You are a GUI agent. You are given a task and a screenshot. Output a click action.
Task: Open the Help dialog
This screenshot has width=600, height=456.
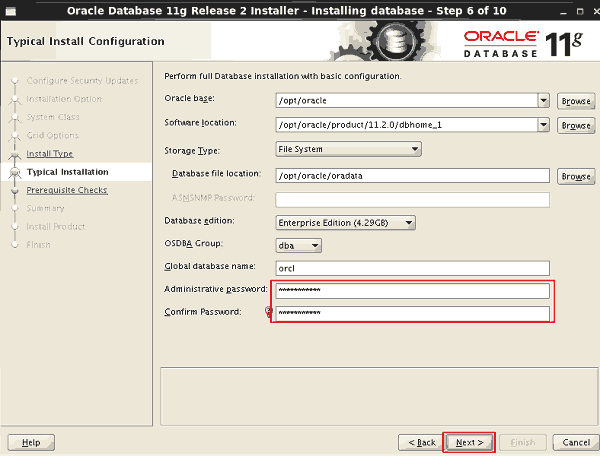coord(31,443)
